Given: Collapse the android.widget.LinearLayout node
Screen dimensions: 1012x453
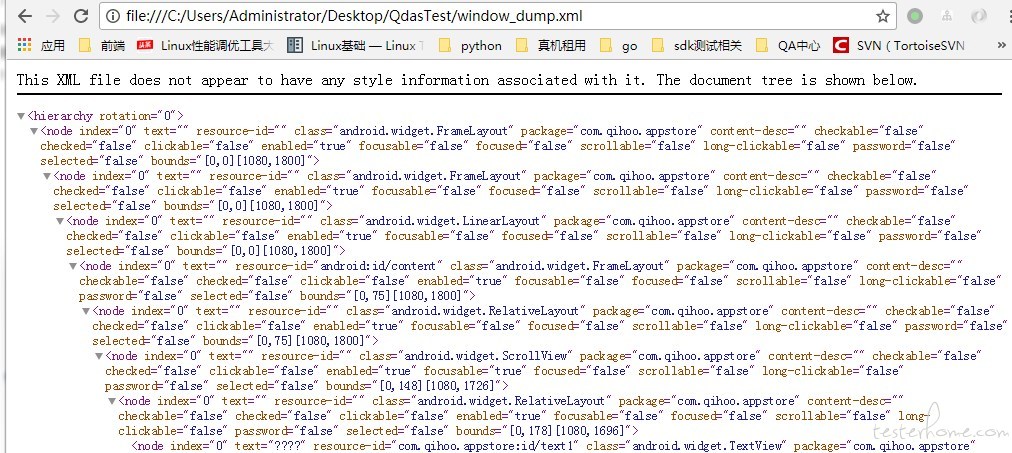Looking at the screenshot, I should 60,221.
